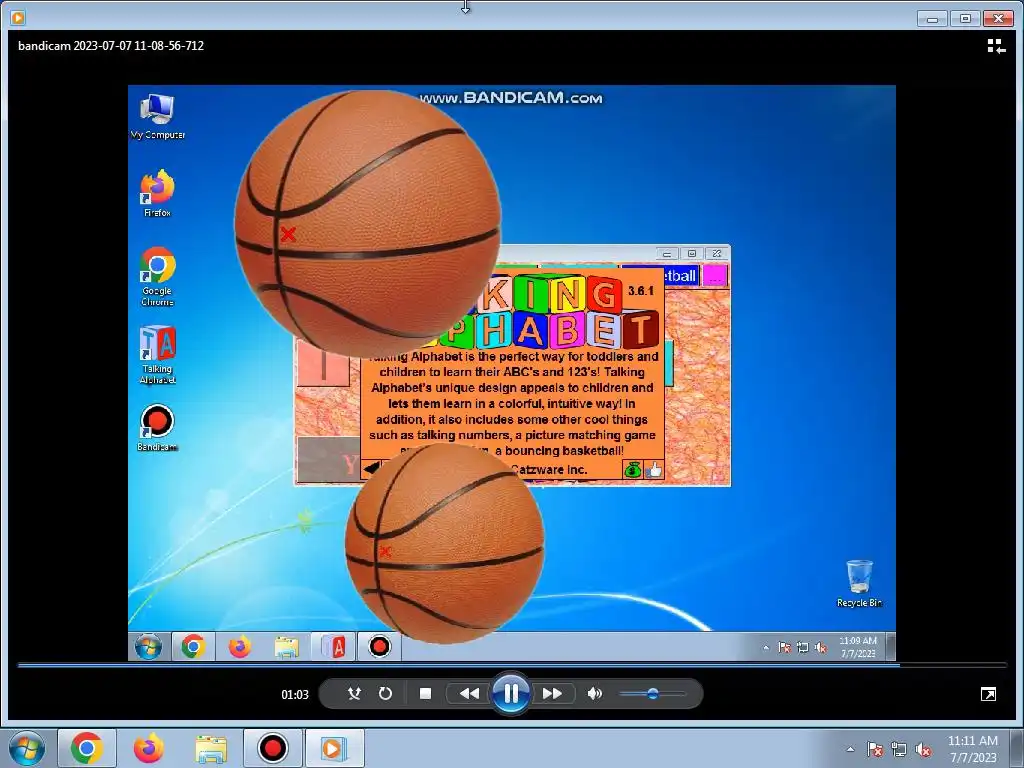This screenshot has width=1024, height=768.
Task: Skip to the next track
Action: tap(552, 694)
